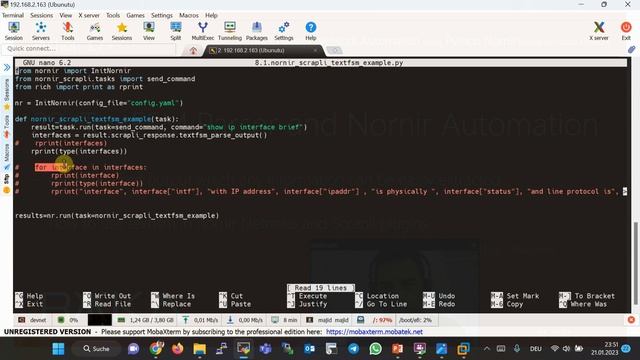Open the mobaxterm.mobatek.net link
The image size is (640, 360).
[374, 332]
